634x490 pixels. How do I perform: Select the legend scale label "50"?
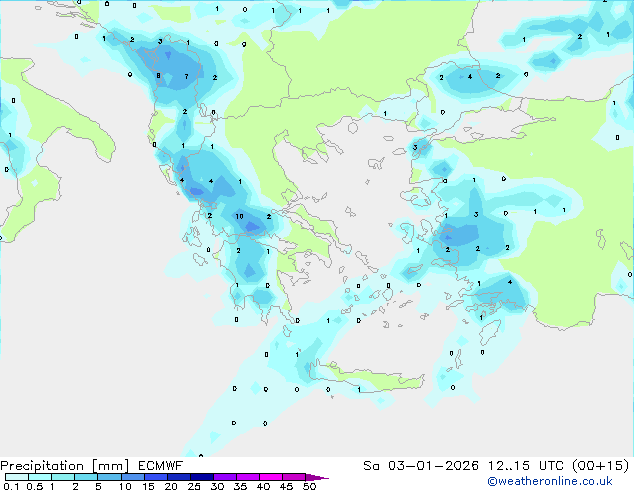310,486
